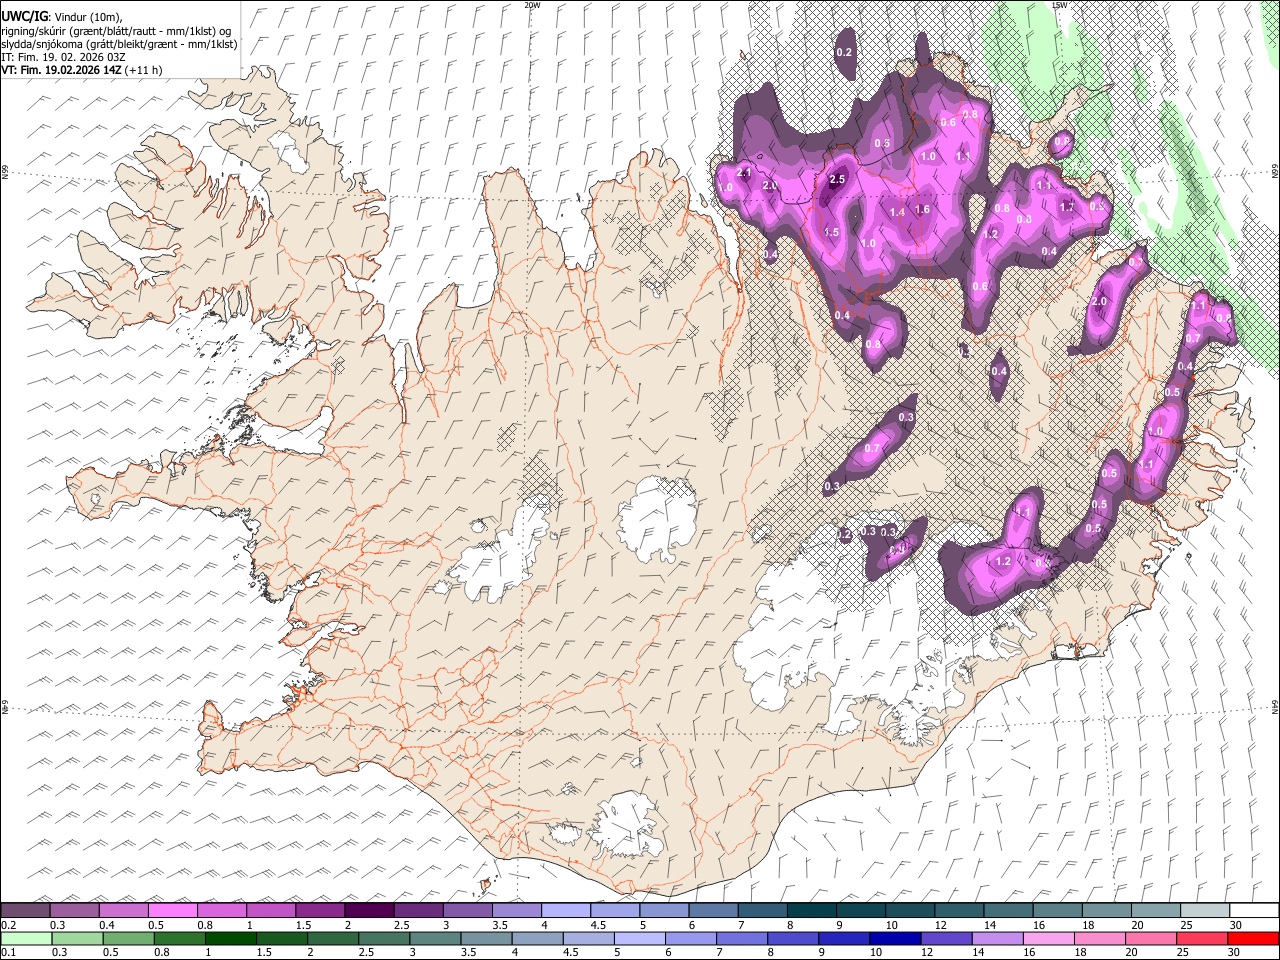The image size is (1280, 960).
Task: Click the 'rigning/skúrir' header line
Action: coord(117,31)
